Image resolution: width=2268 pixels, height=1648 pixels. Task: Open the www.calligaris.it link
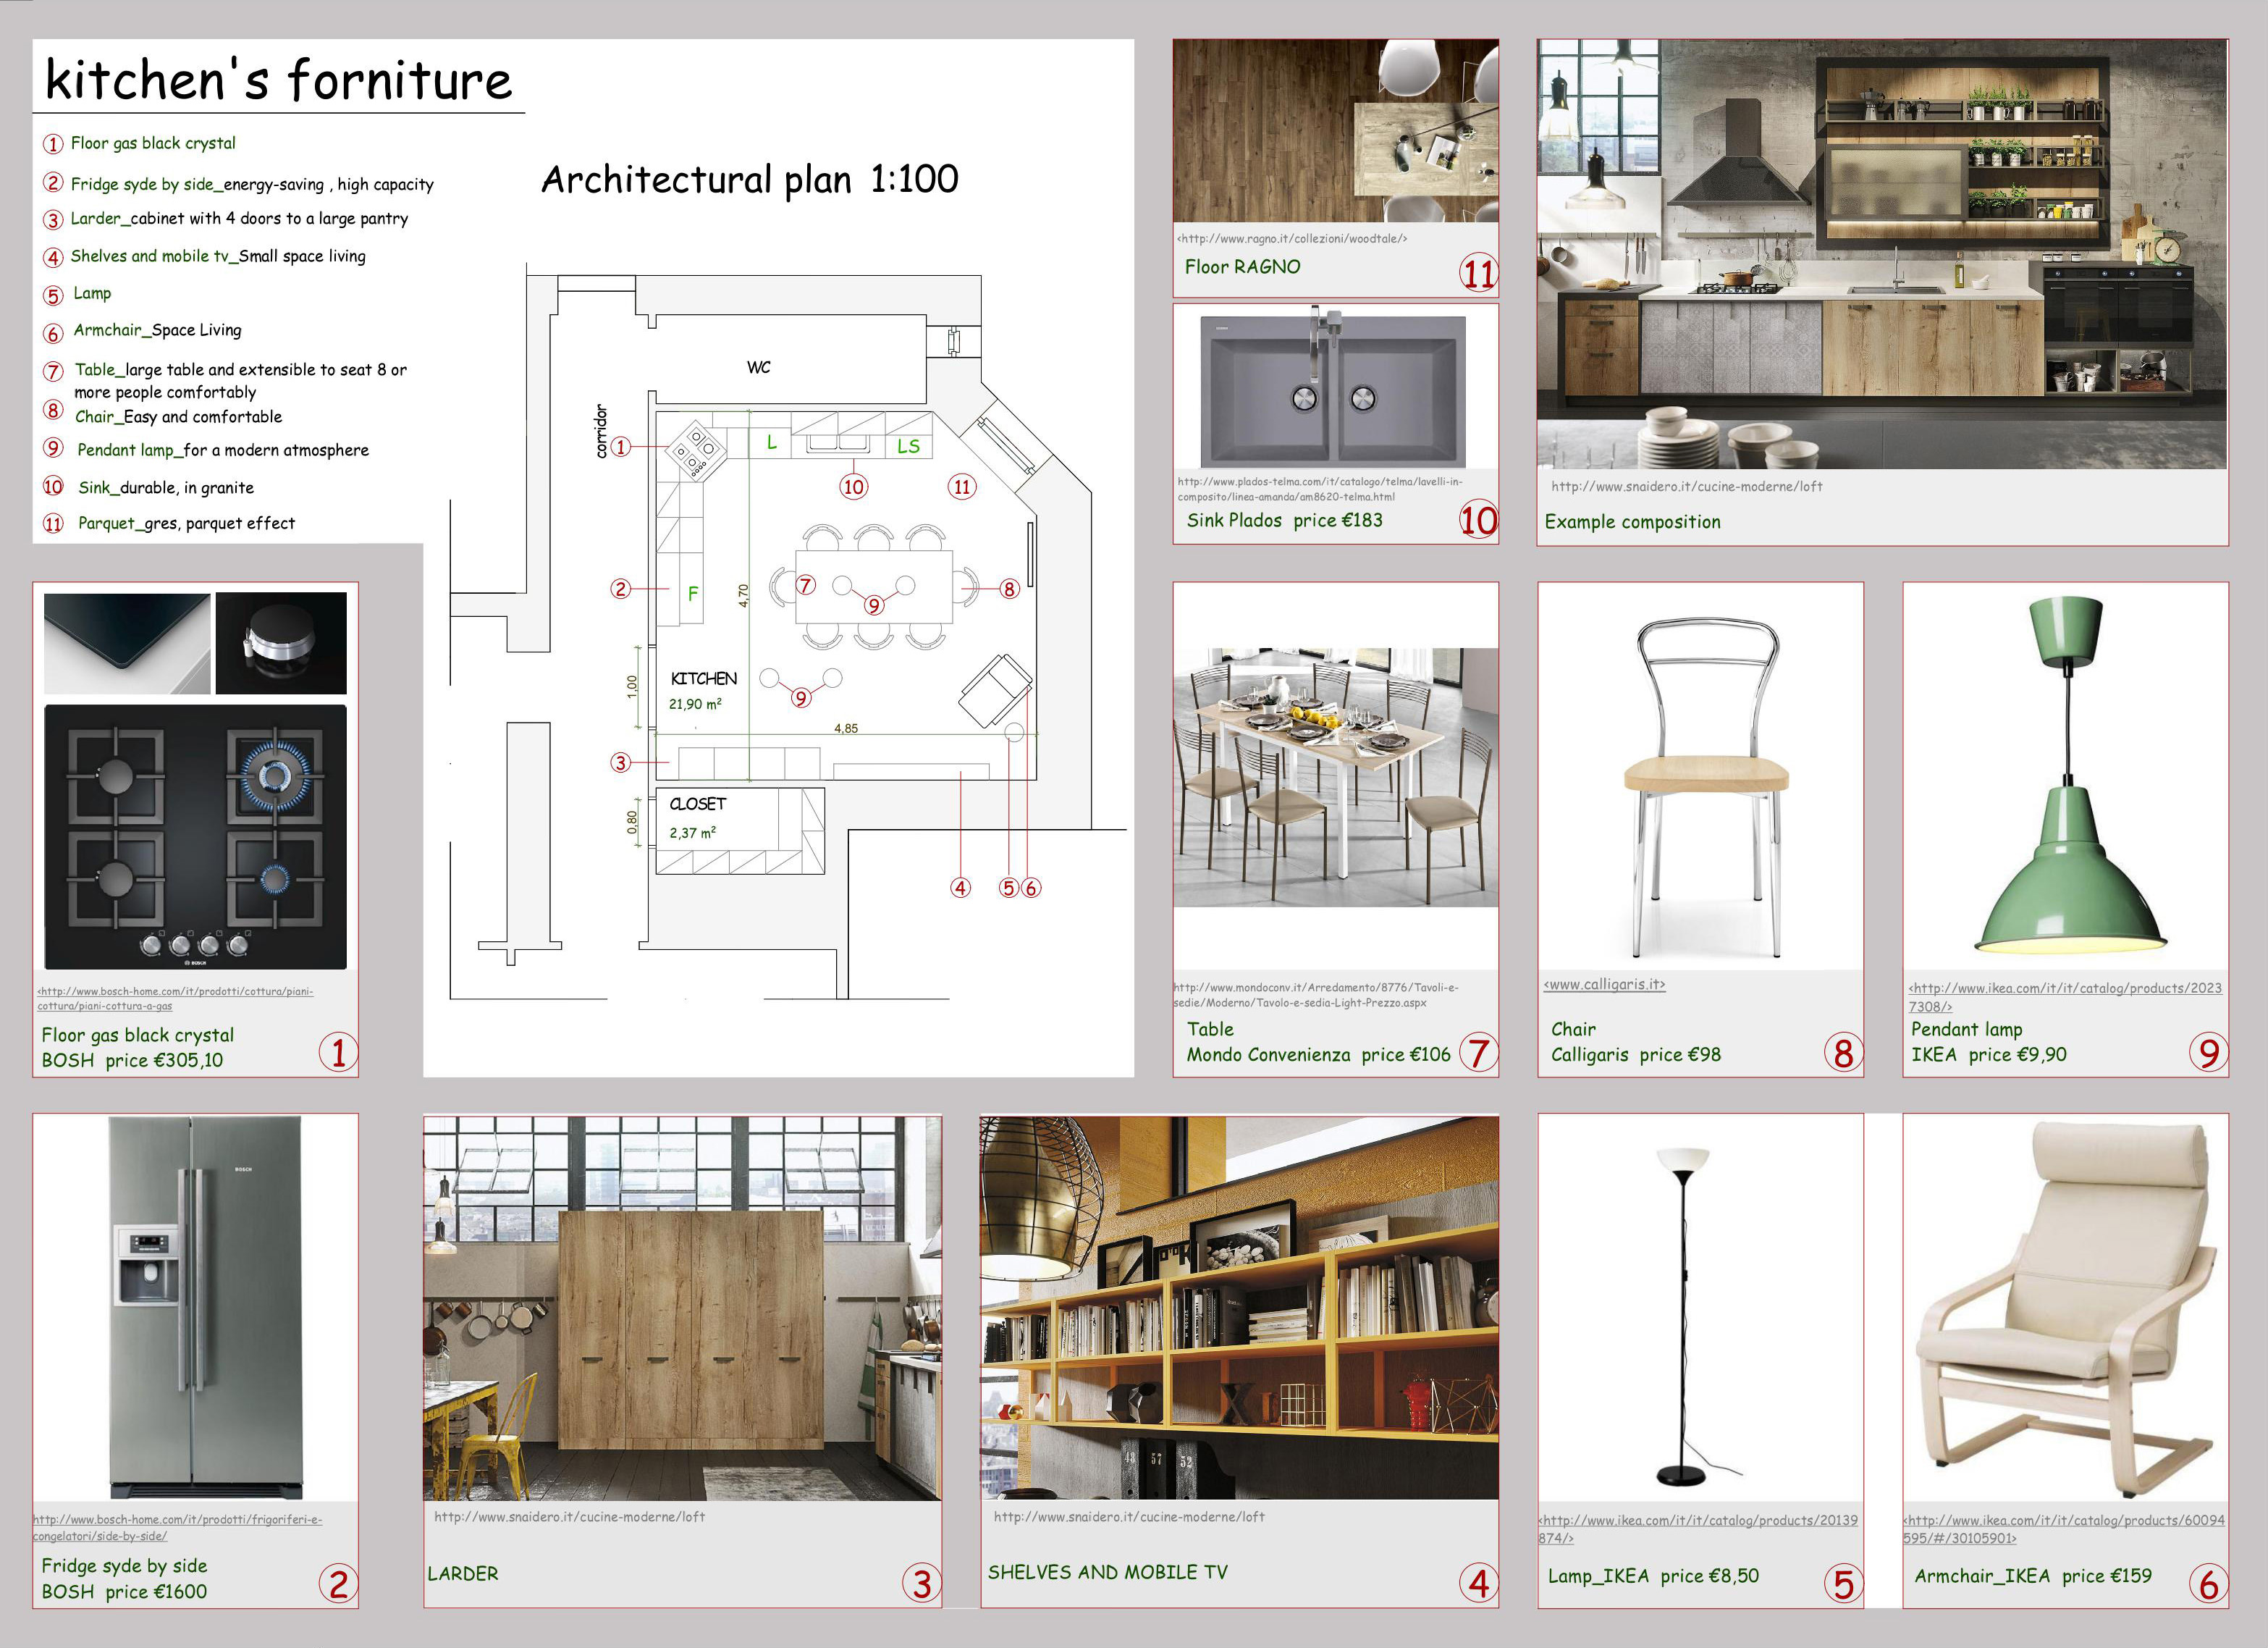click(x=1604, y=984)
